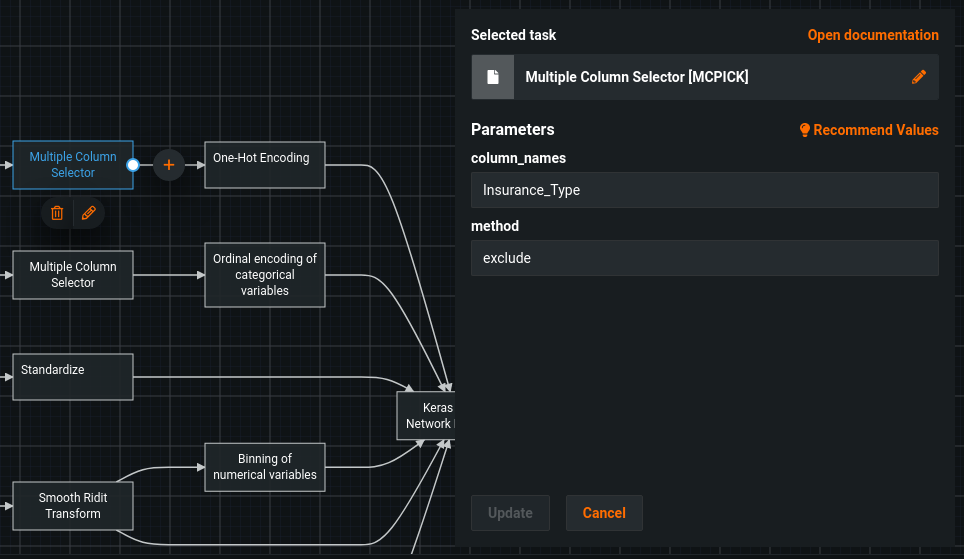Screen dimensions: 964x559
Task: Select the Smooth Ridit Transform node
Action: pyautogui.click(x=73, y=505)
